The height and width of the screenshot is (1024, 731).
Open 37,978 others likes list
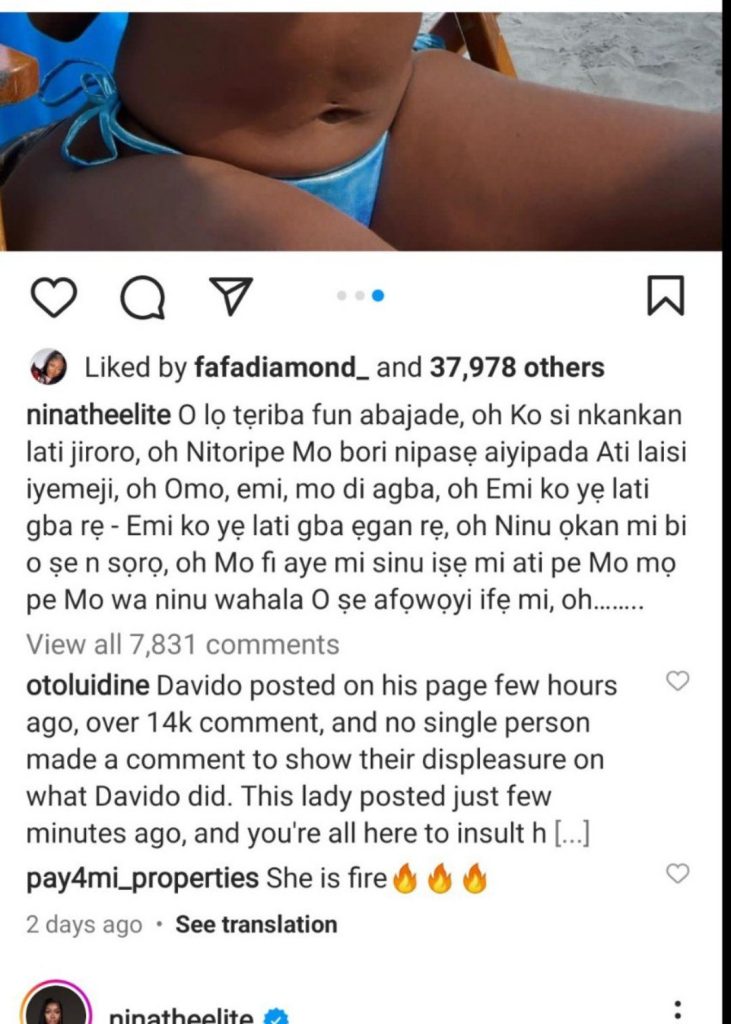(517, 368)
